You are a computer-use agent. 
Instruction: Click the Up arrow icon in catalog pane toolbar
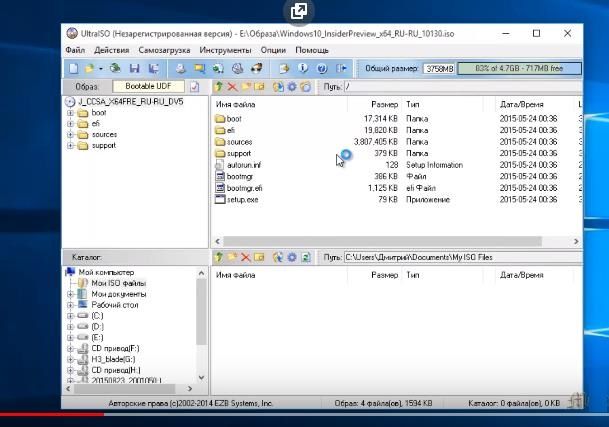tap(219, 257)
